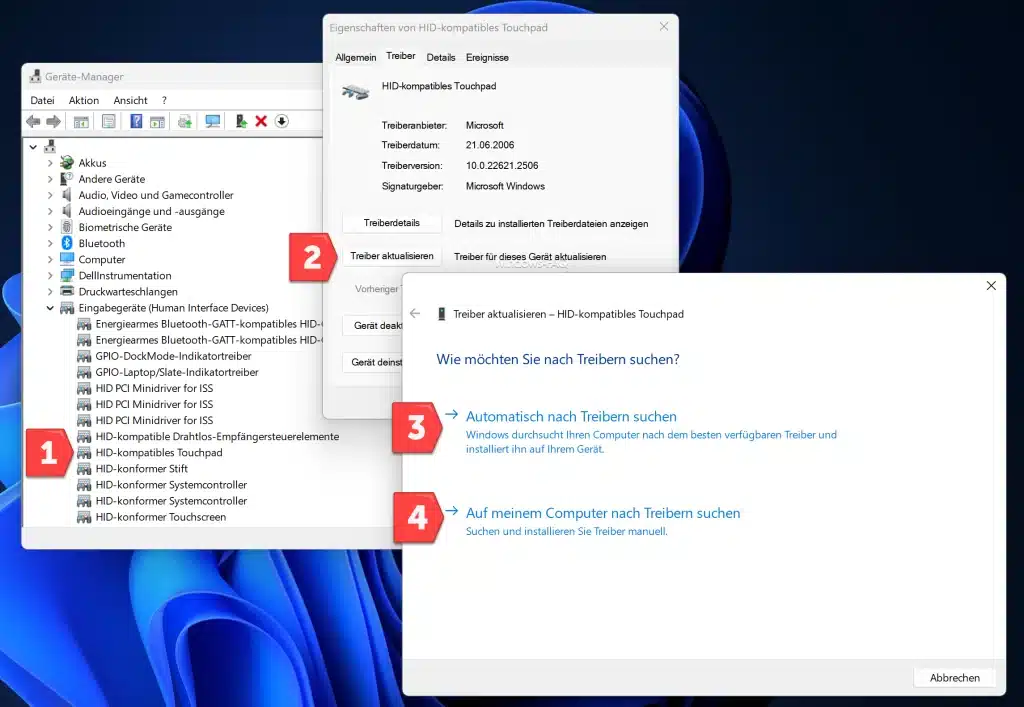Open the Ansicht menu

[x=131, y=101]
